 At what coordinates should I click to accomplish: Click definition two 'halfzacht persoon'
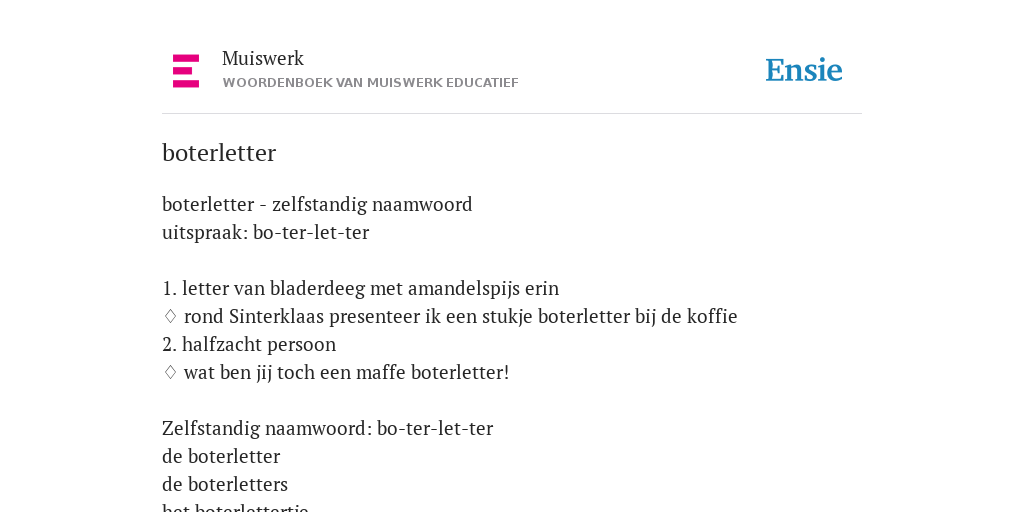249,345
